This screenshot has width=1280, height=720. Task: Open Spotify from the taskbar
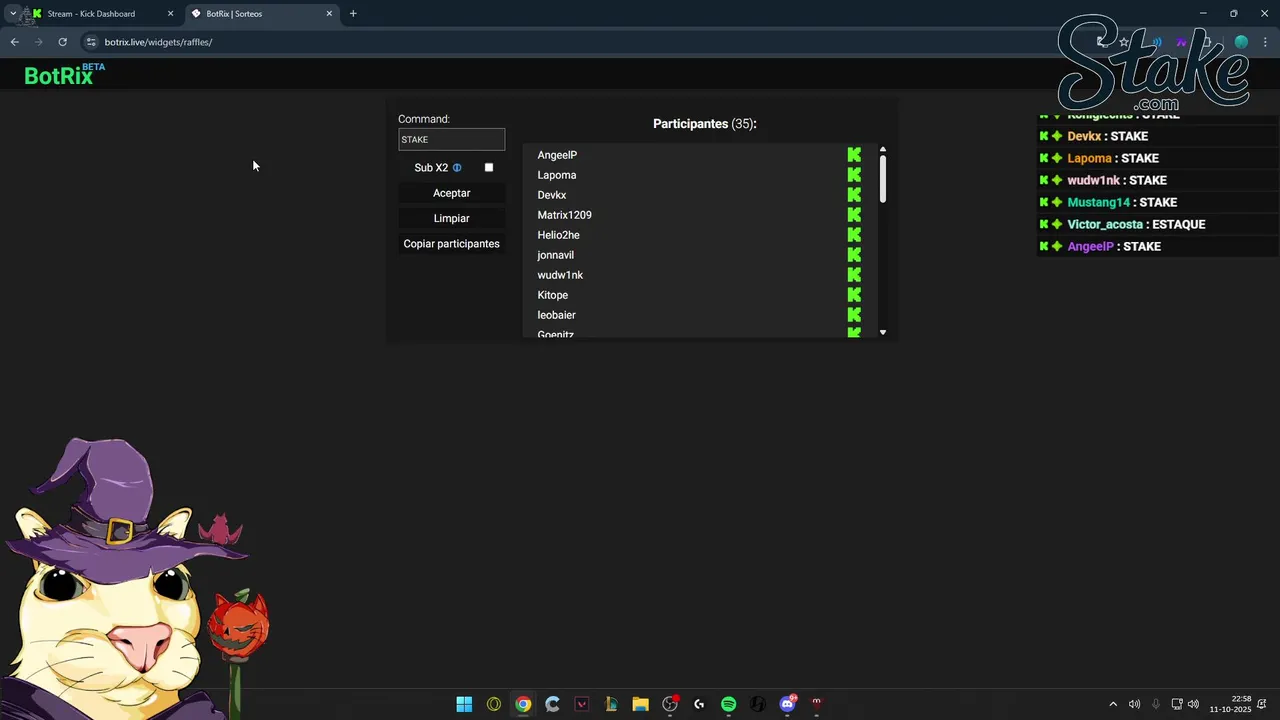[x=728, y=704]
